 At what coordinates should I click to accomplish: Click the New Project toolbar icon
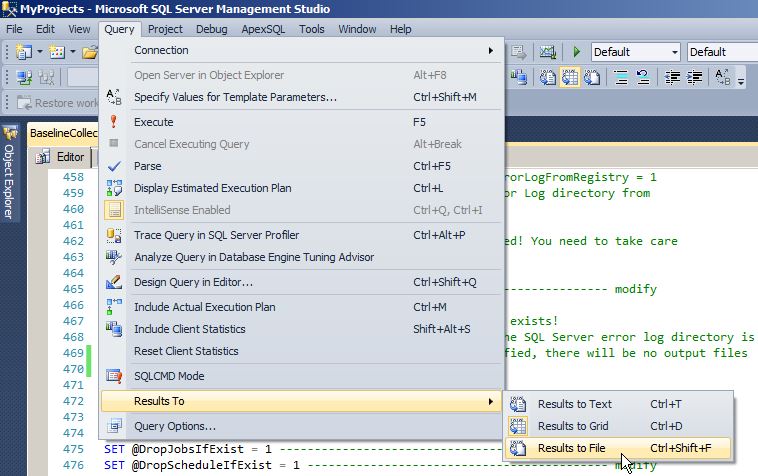[x=57, y=52]
